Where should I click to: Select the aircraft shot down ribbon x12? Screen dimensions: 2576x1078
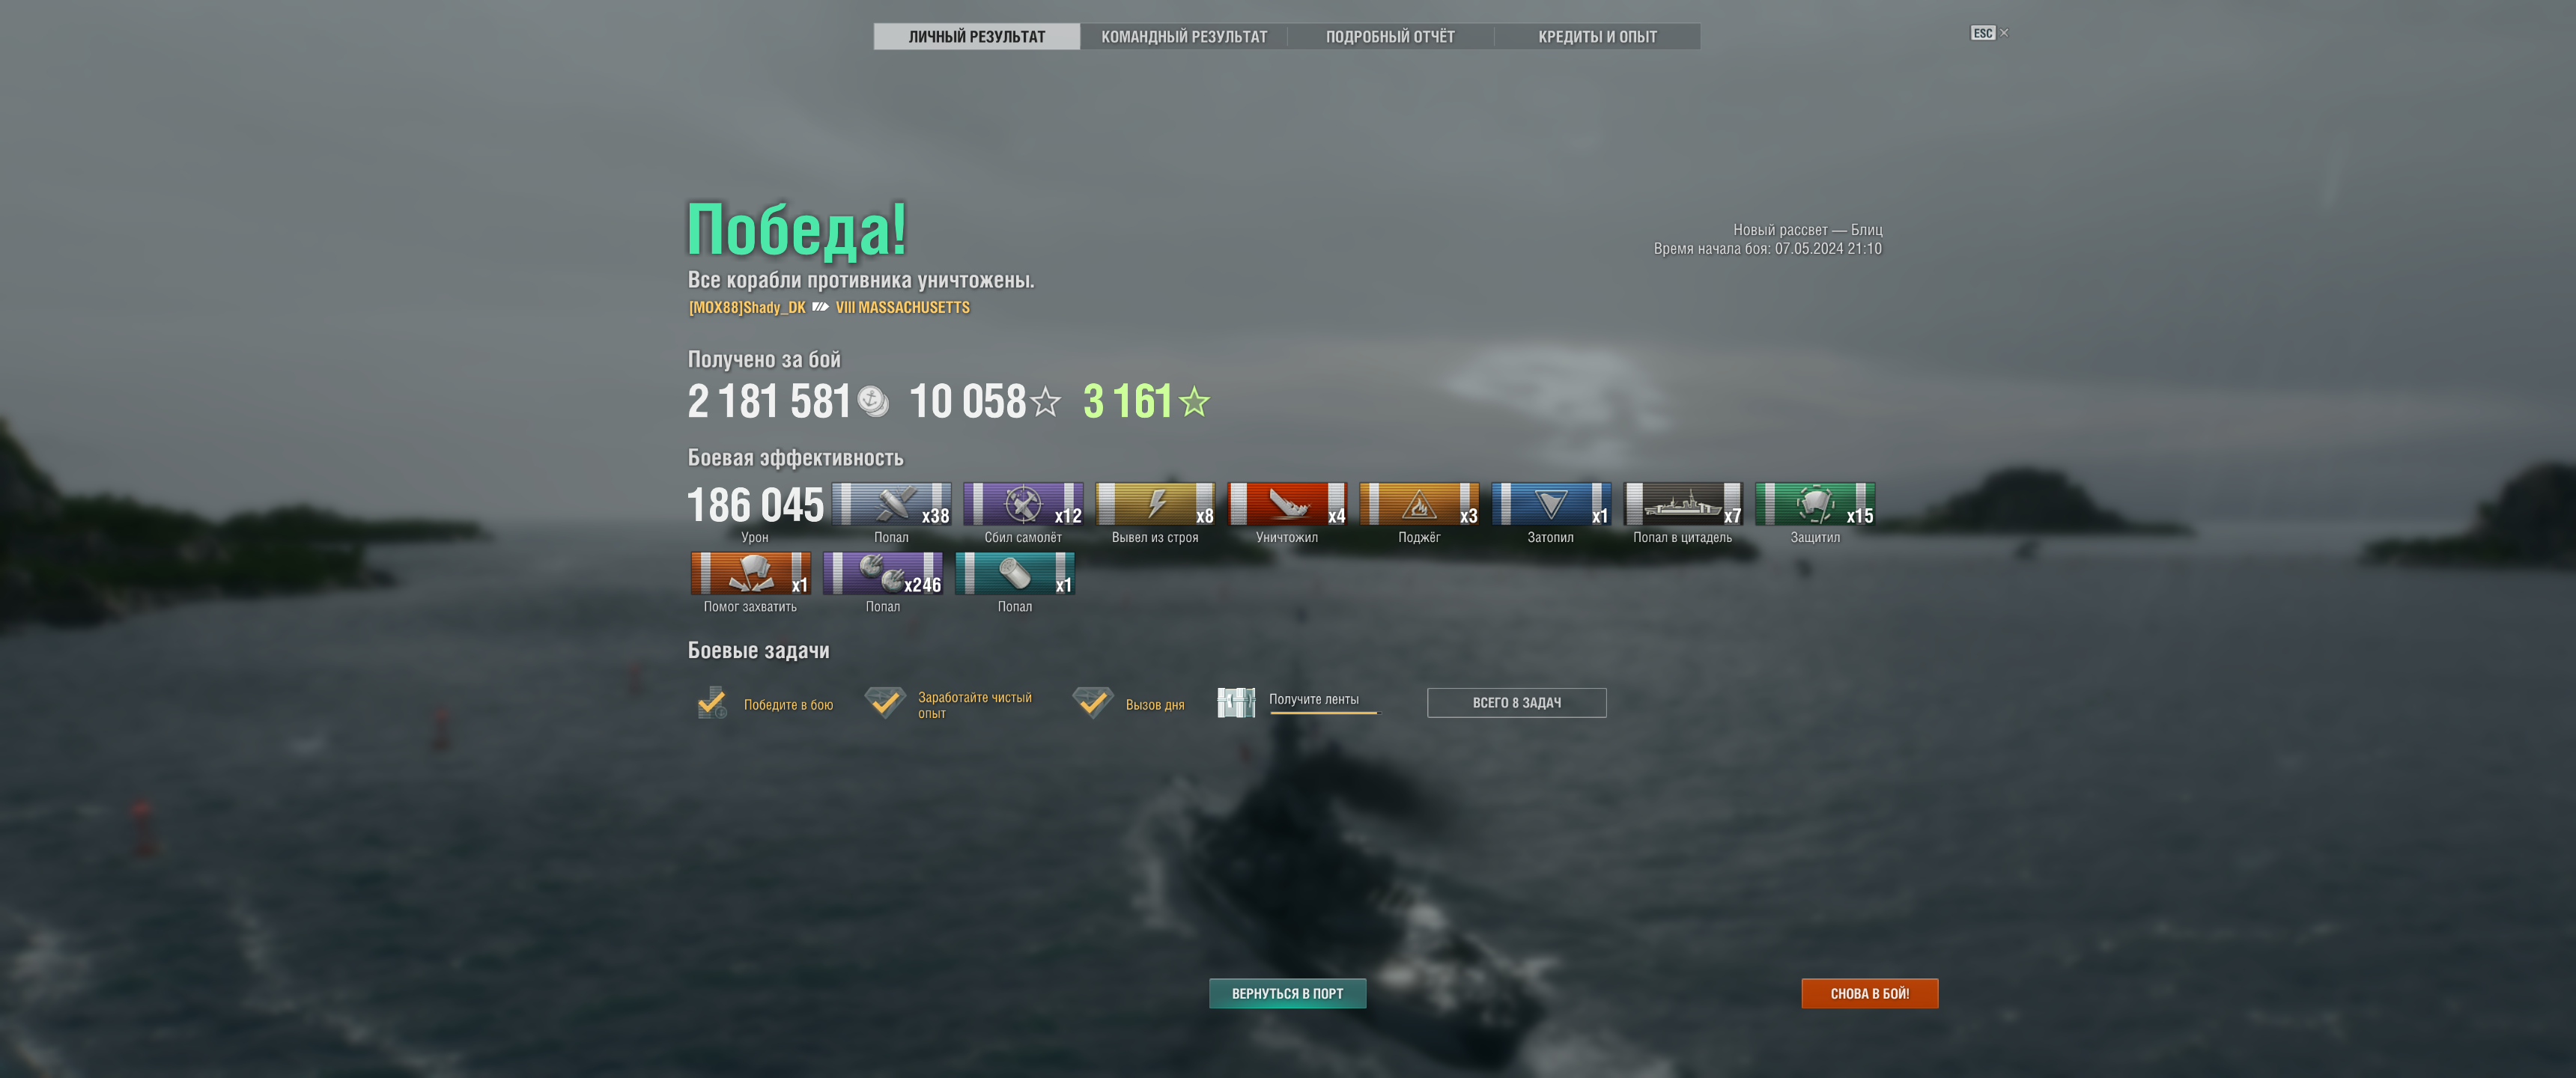[1023, 504]
